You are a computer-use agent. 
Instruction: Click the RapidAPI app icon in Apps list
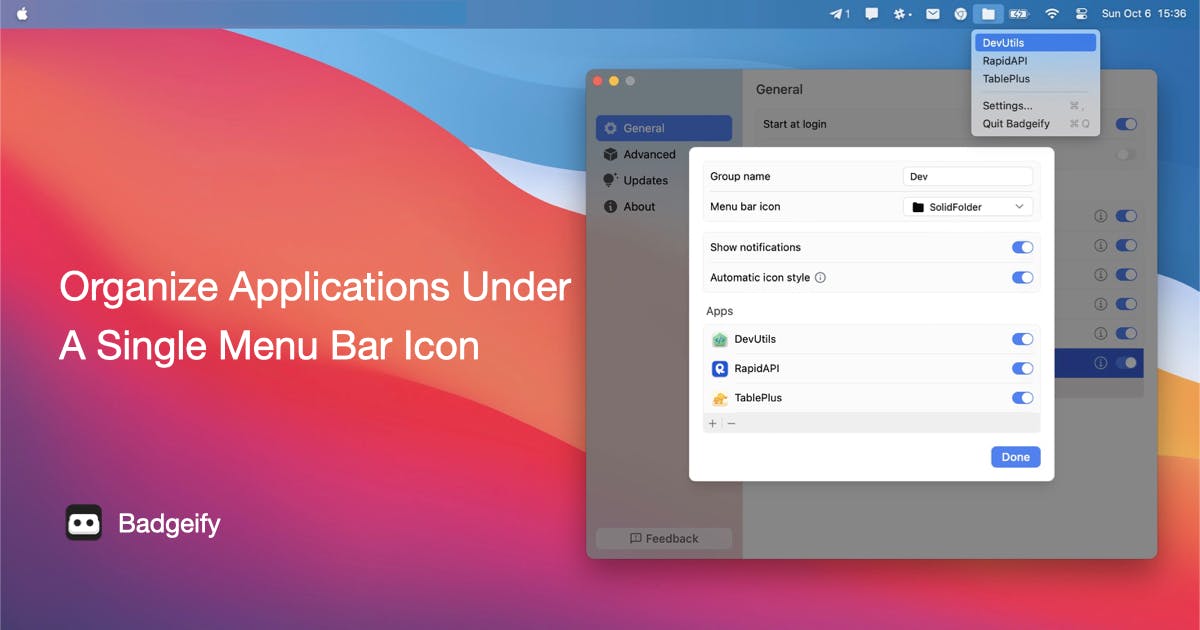(x=719, y=369)
